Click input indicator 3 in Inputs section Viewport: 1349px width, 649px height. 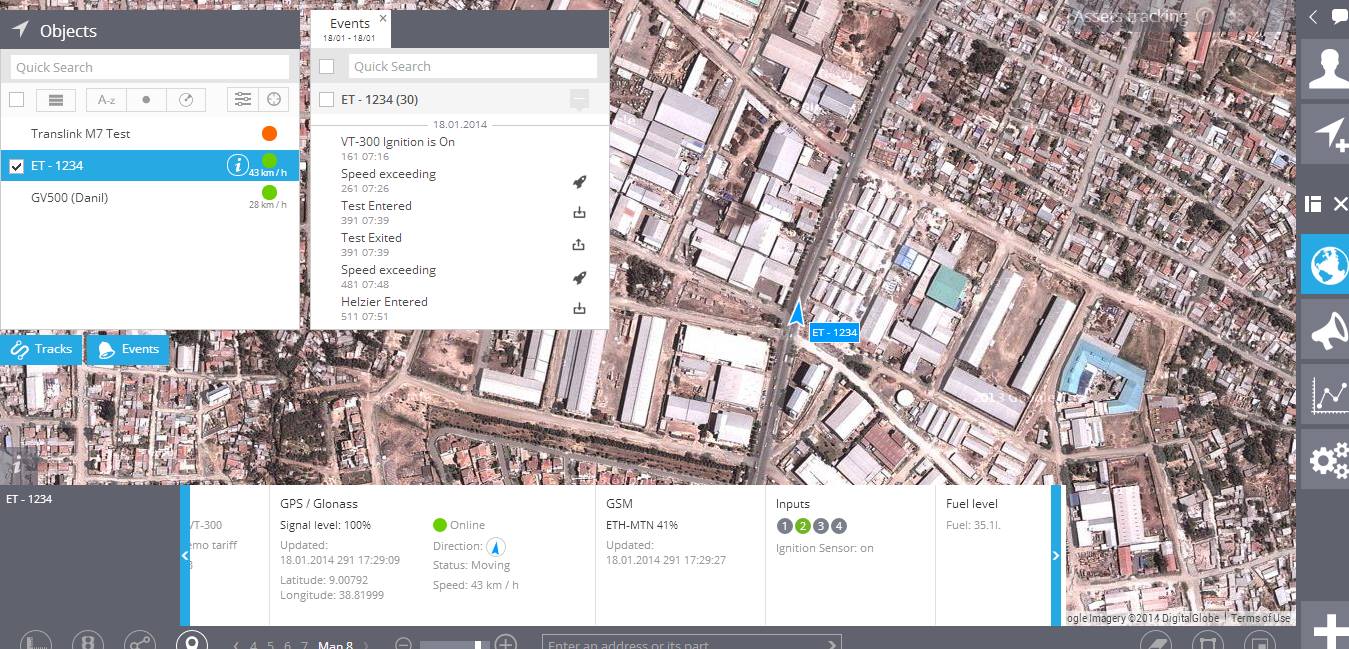pos(821,526)
